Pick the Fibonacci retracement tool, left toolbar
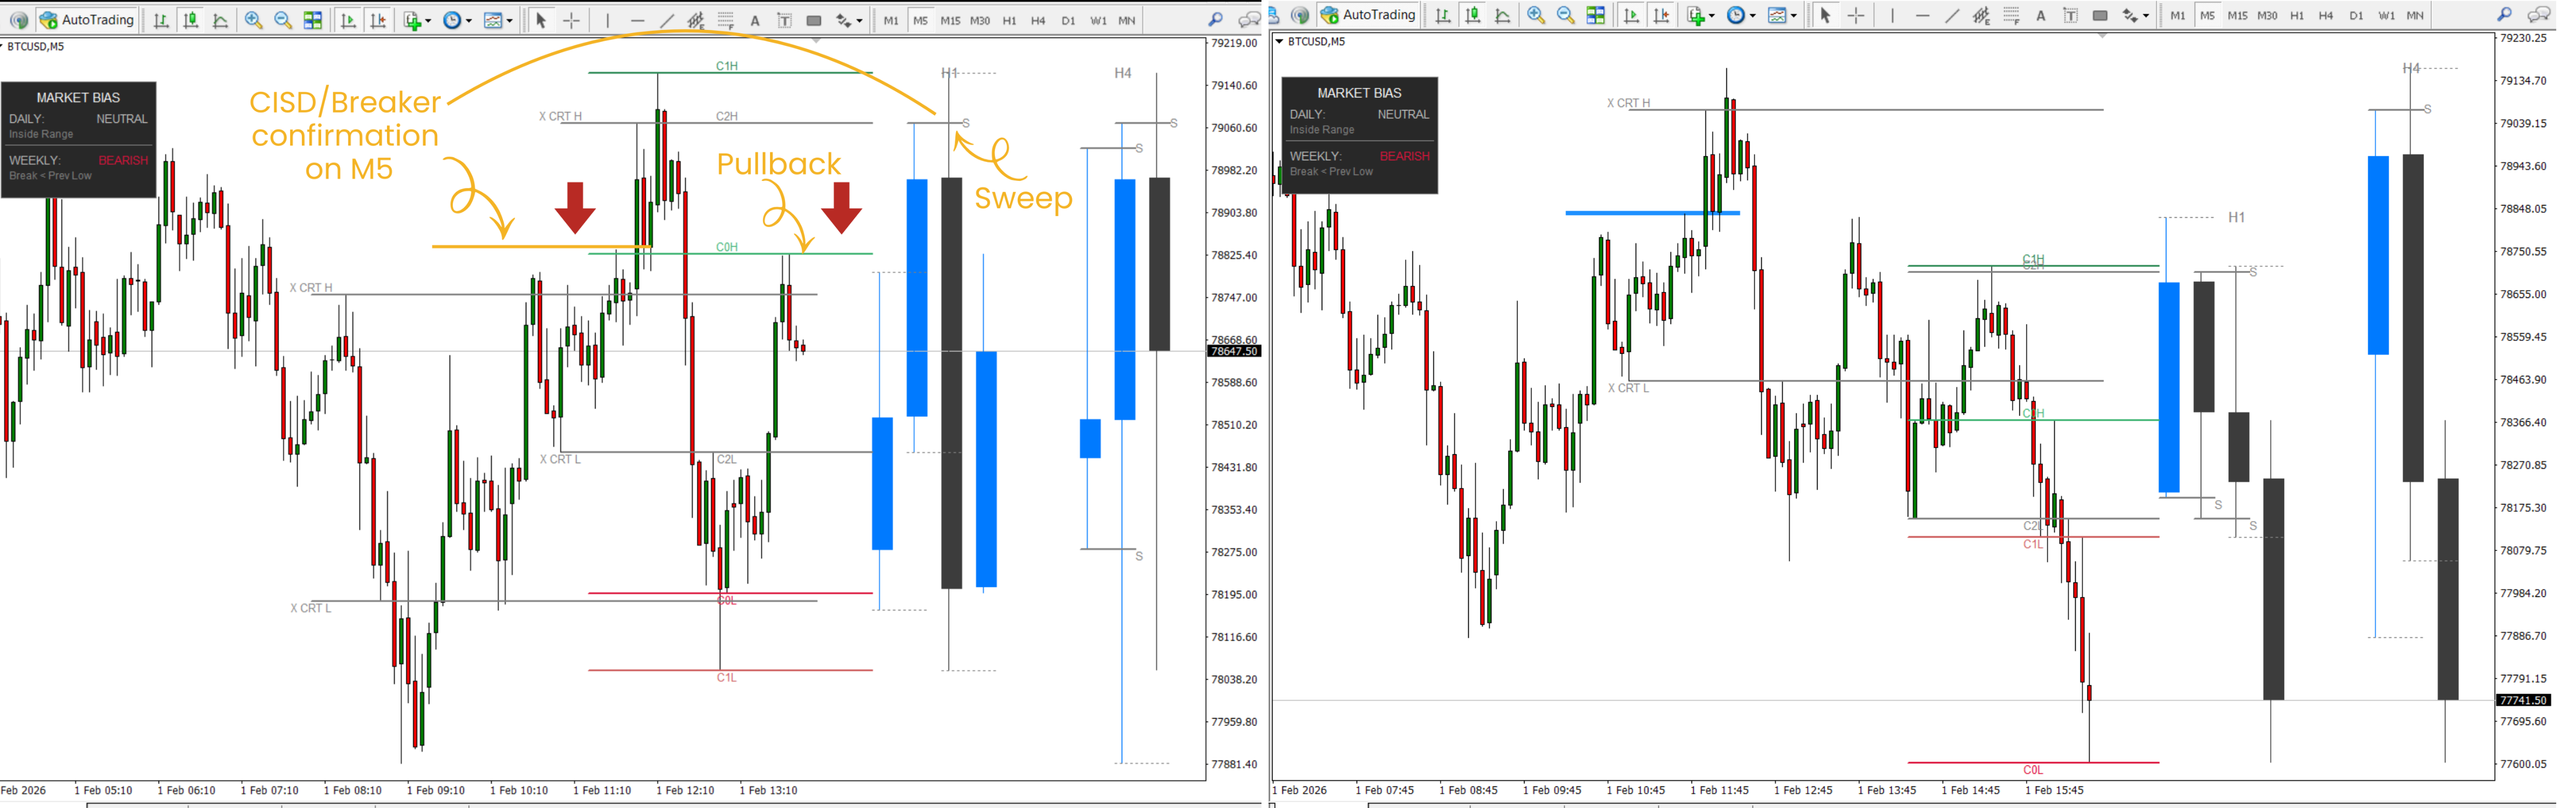 [x=726, y=20]
